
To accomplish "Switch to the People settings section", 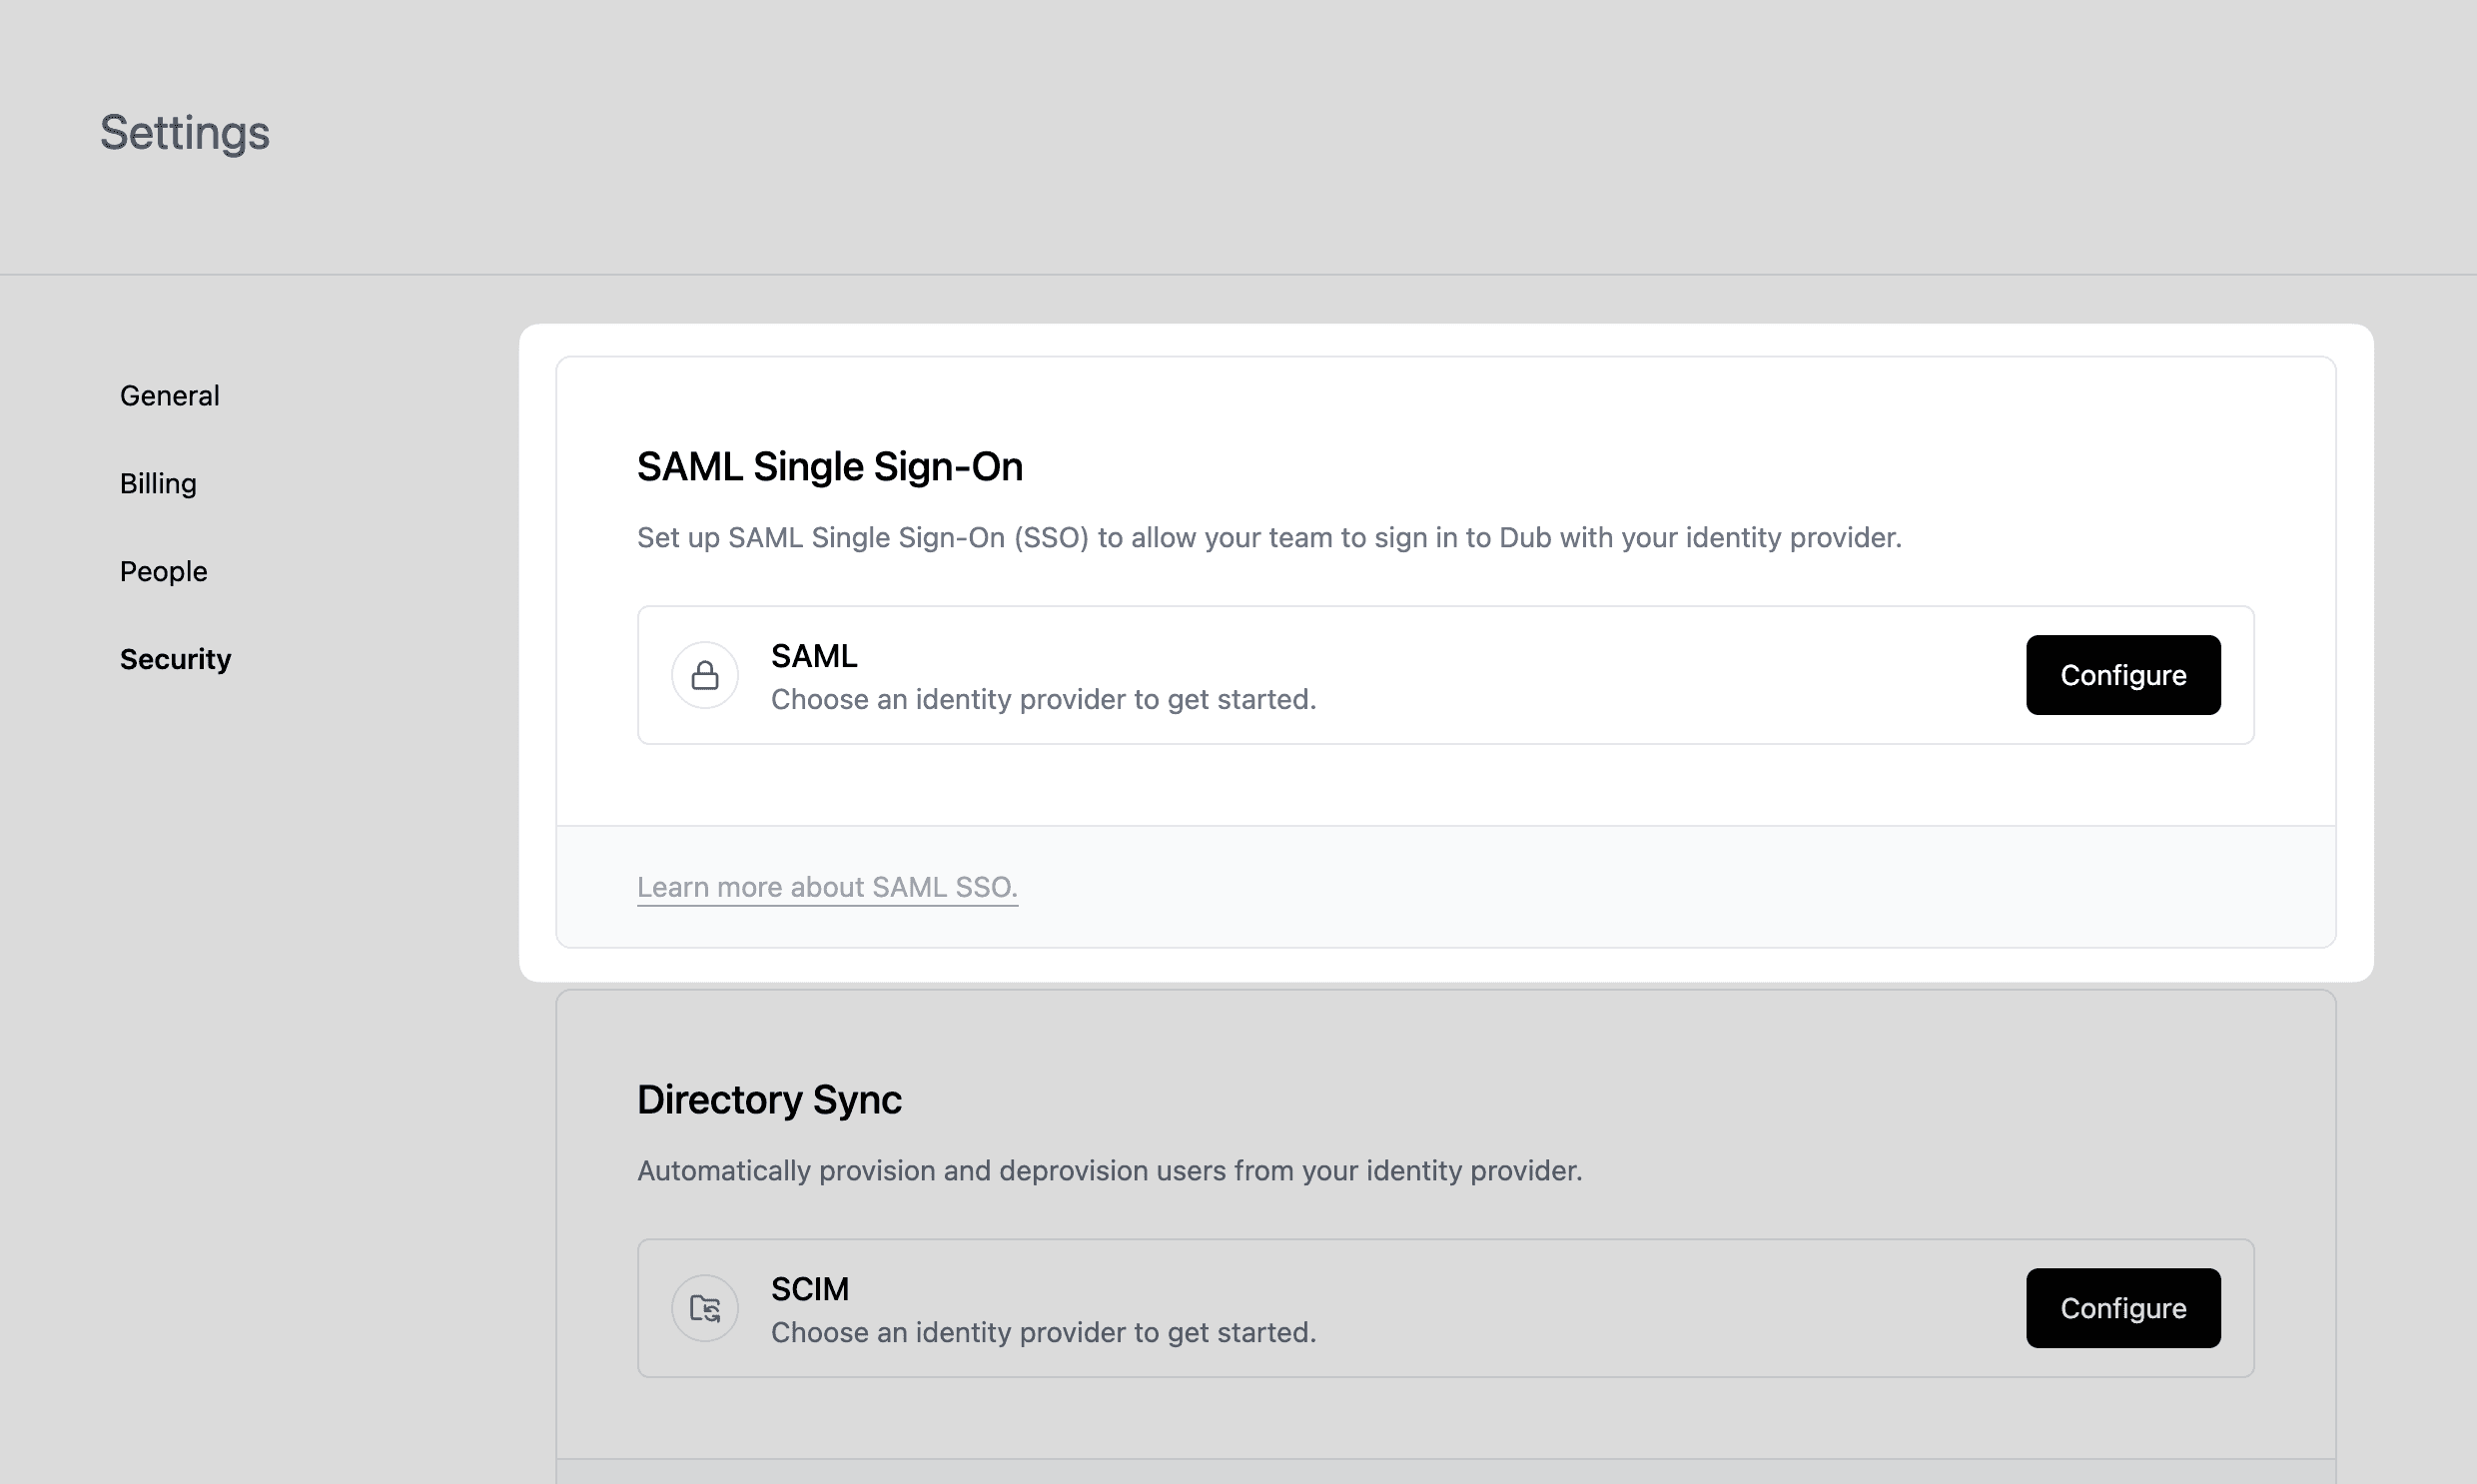I will pyautogui.click(x=163, y=571).
